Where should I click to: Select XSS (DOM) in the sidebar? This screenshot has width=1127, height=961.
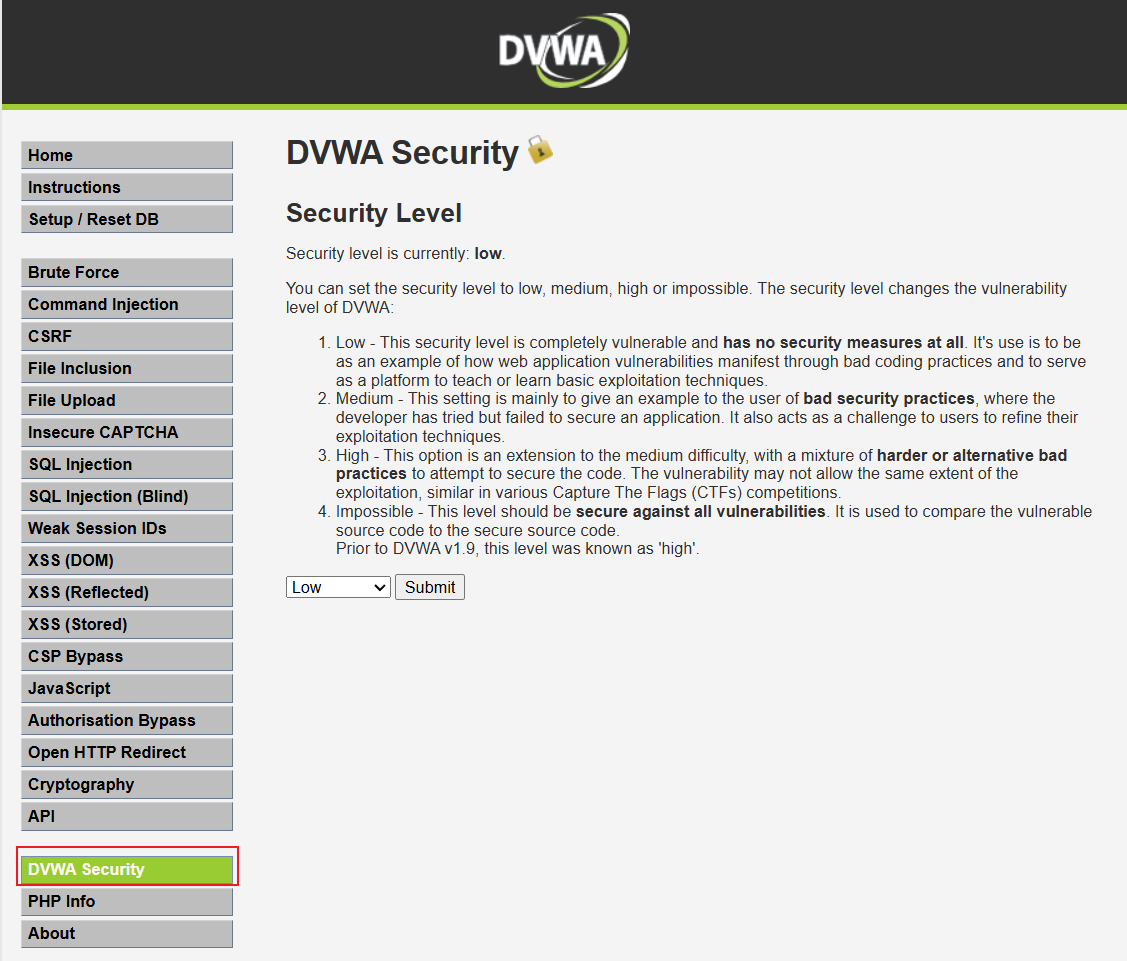click(x=126, y=561)
